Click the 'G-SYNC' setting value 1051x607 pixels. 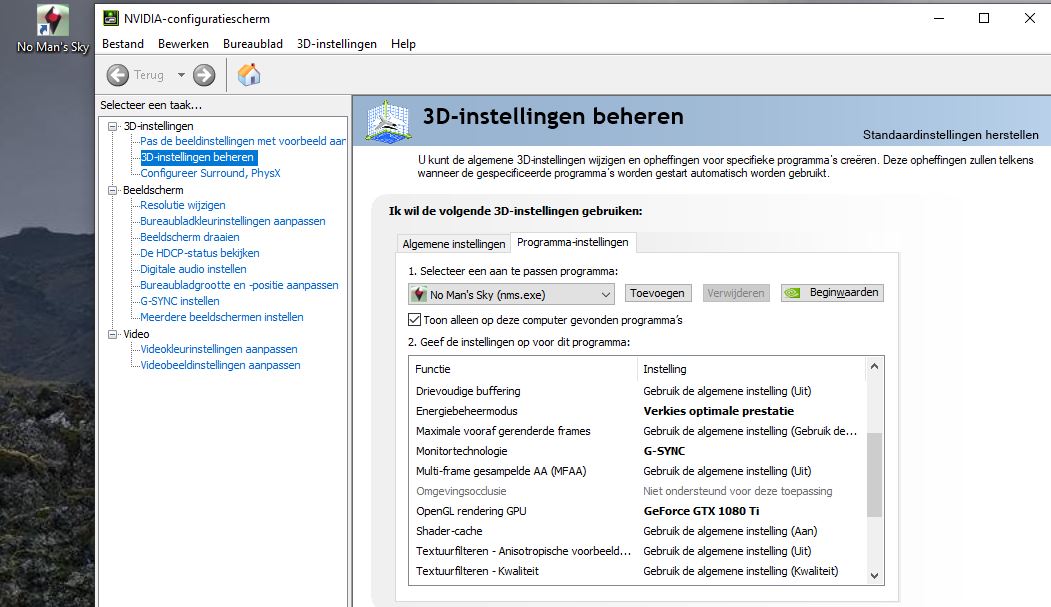point(664,451)
